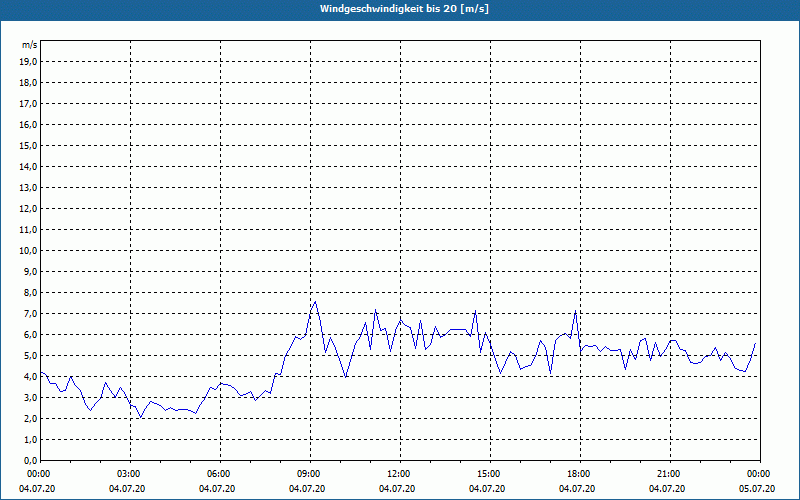The height and width of the screenshot is (500, 800).
Task: Click the '11,0' y-axis value
Action: tap(28, 230)
